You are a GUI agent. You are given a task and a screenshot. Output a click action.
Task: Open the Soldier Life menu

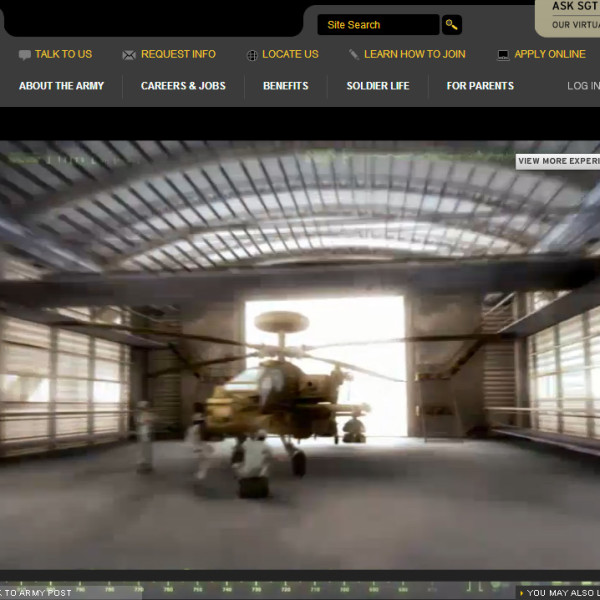click(x=378, y=86)
